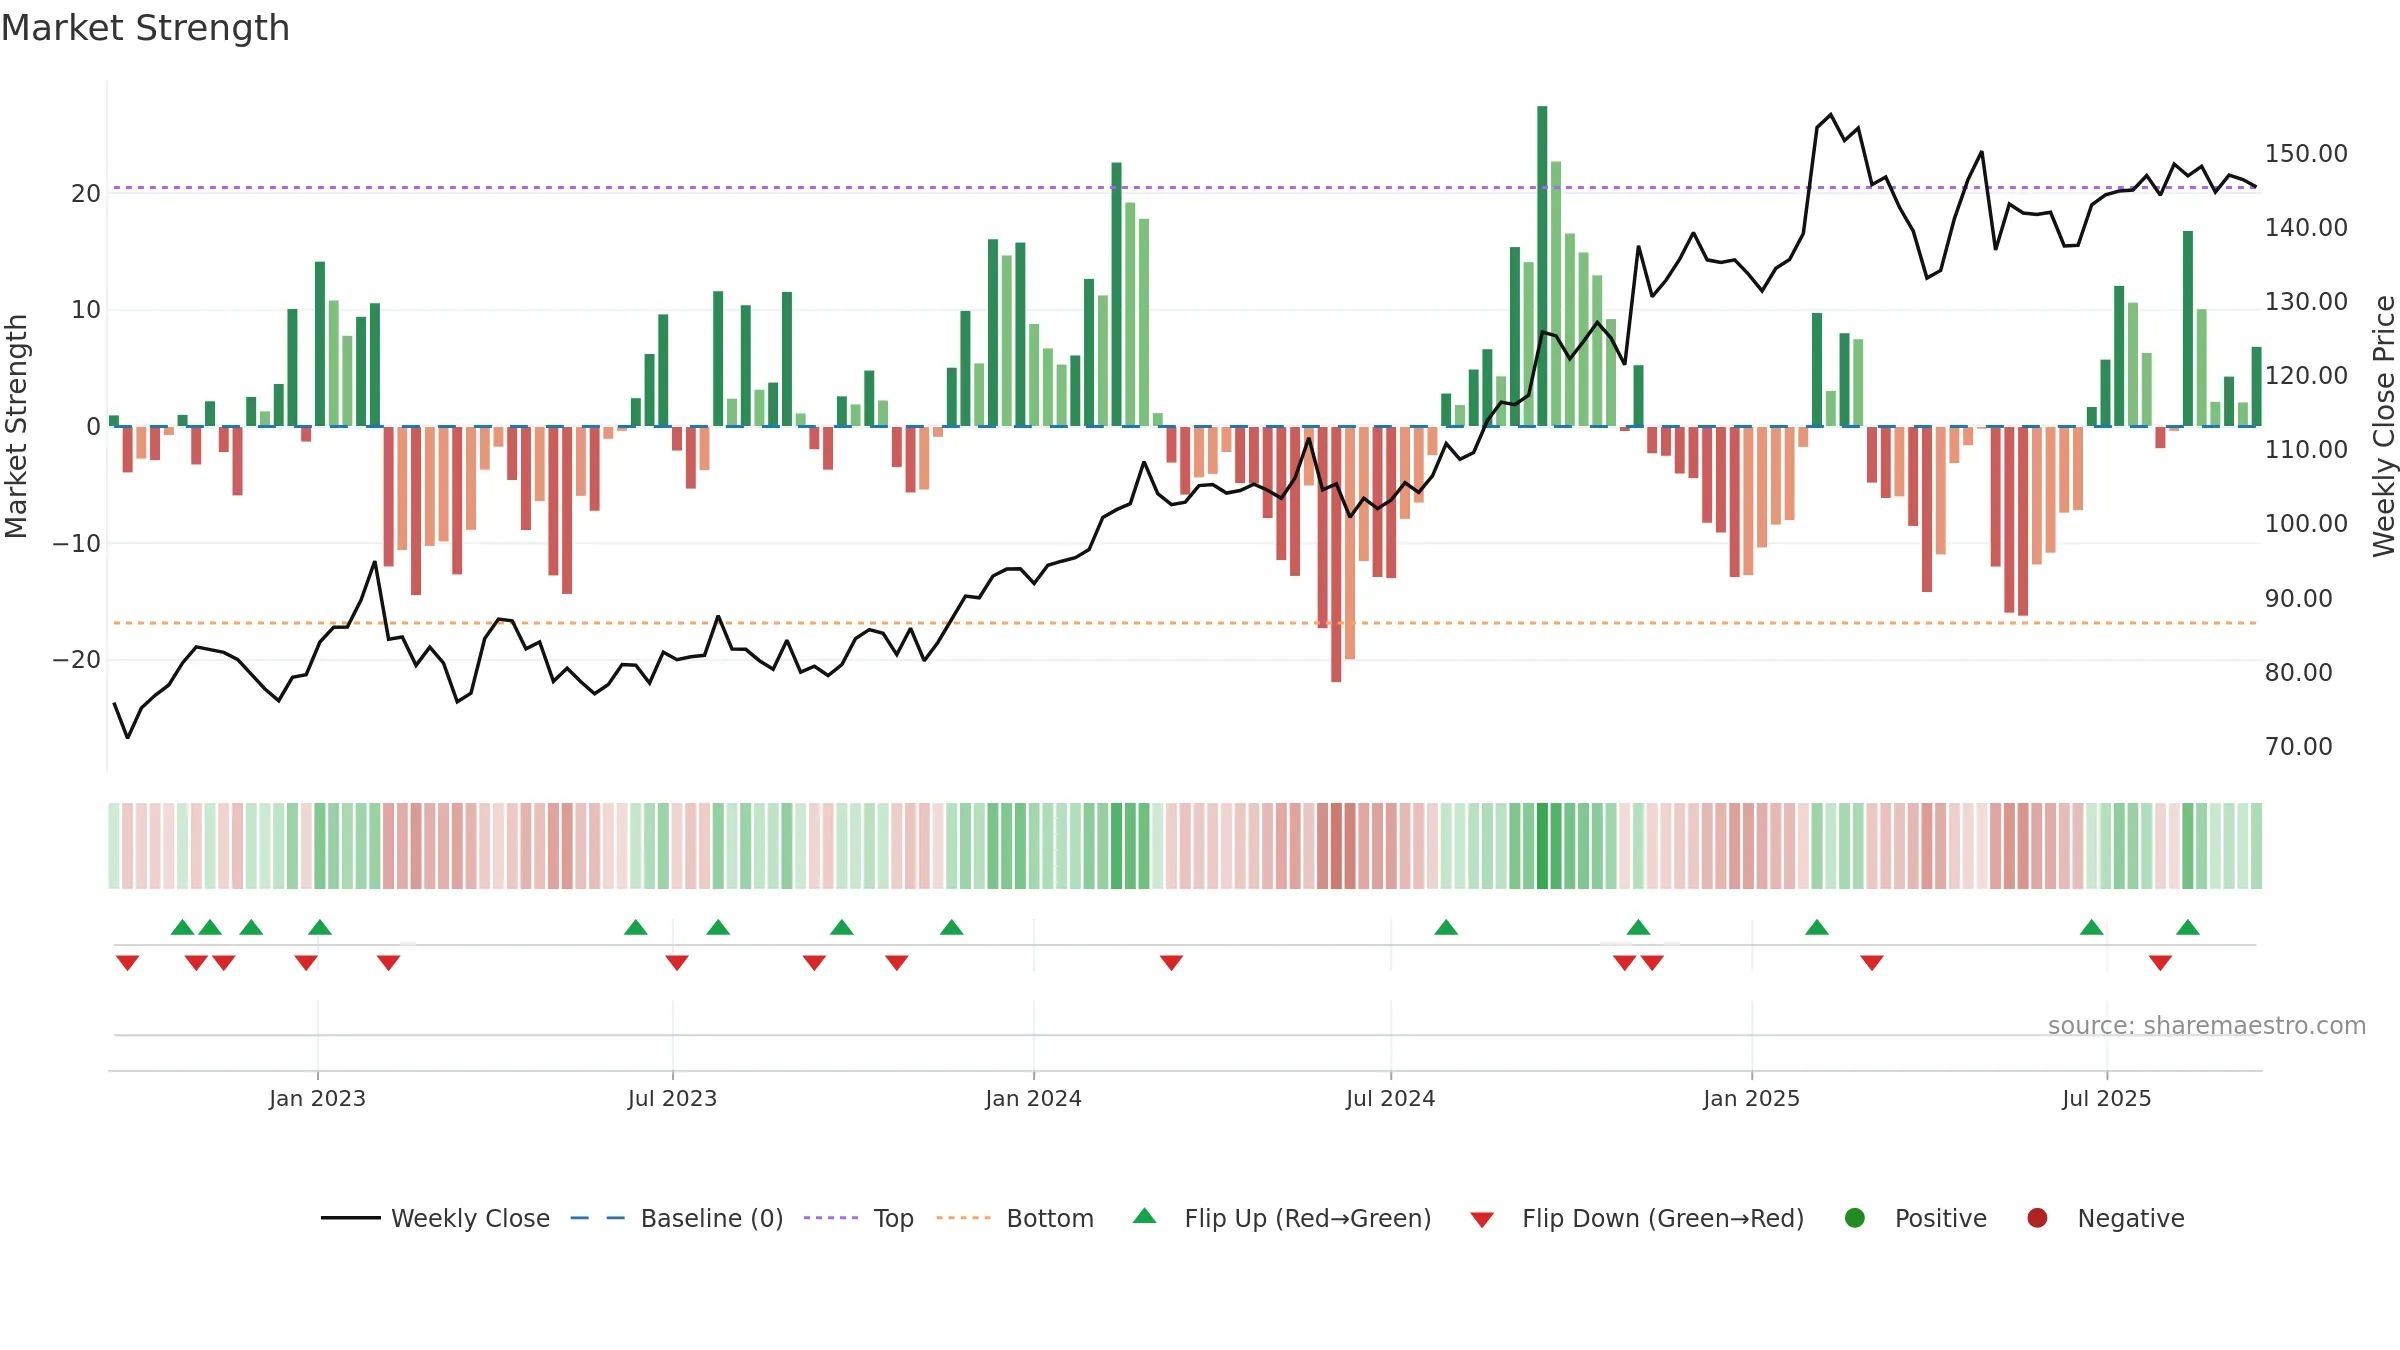Click the −20 market strength axis label
Viewport: 2400px width, 1350px height.
point(77,659)
